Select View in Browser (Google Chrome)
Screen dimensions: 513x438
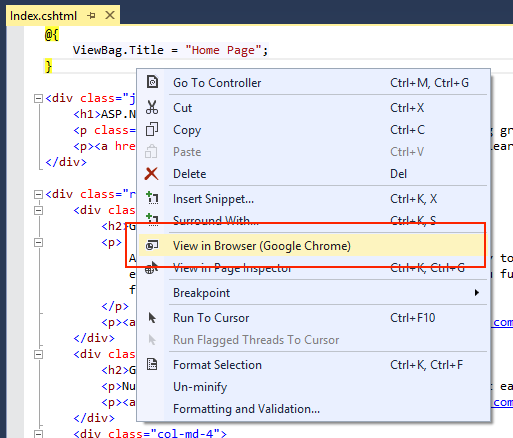tap(313, 246)
